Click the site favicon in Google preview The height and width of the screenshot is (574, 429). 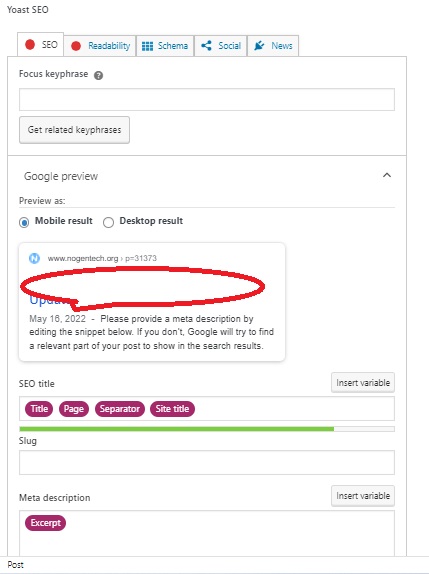point(34,258)
